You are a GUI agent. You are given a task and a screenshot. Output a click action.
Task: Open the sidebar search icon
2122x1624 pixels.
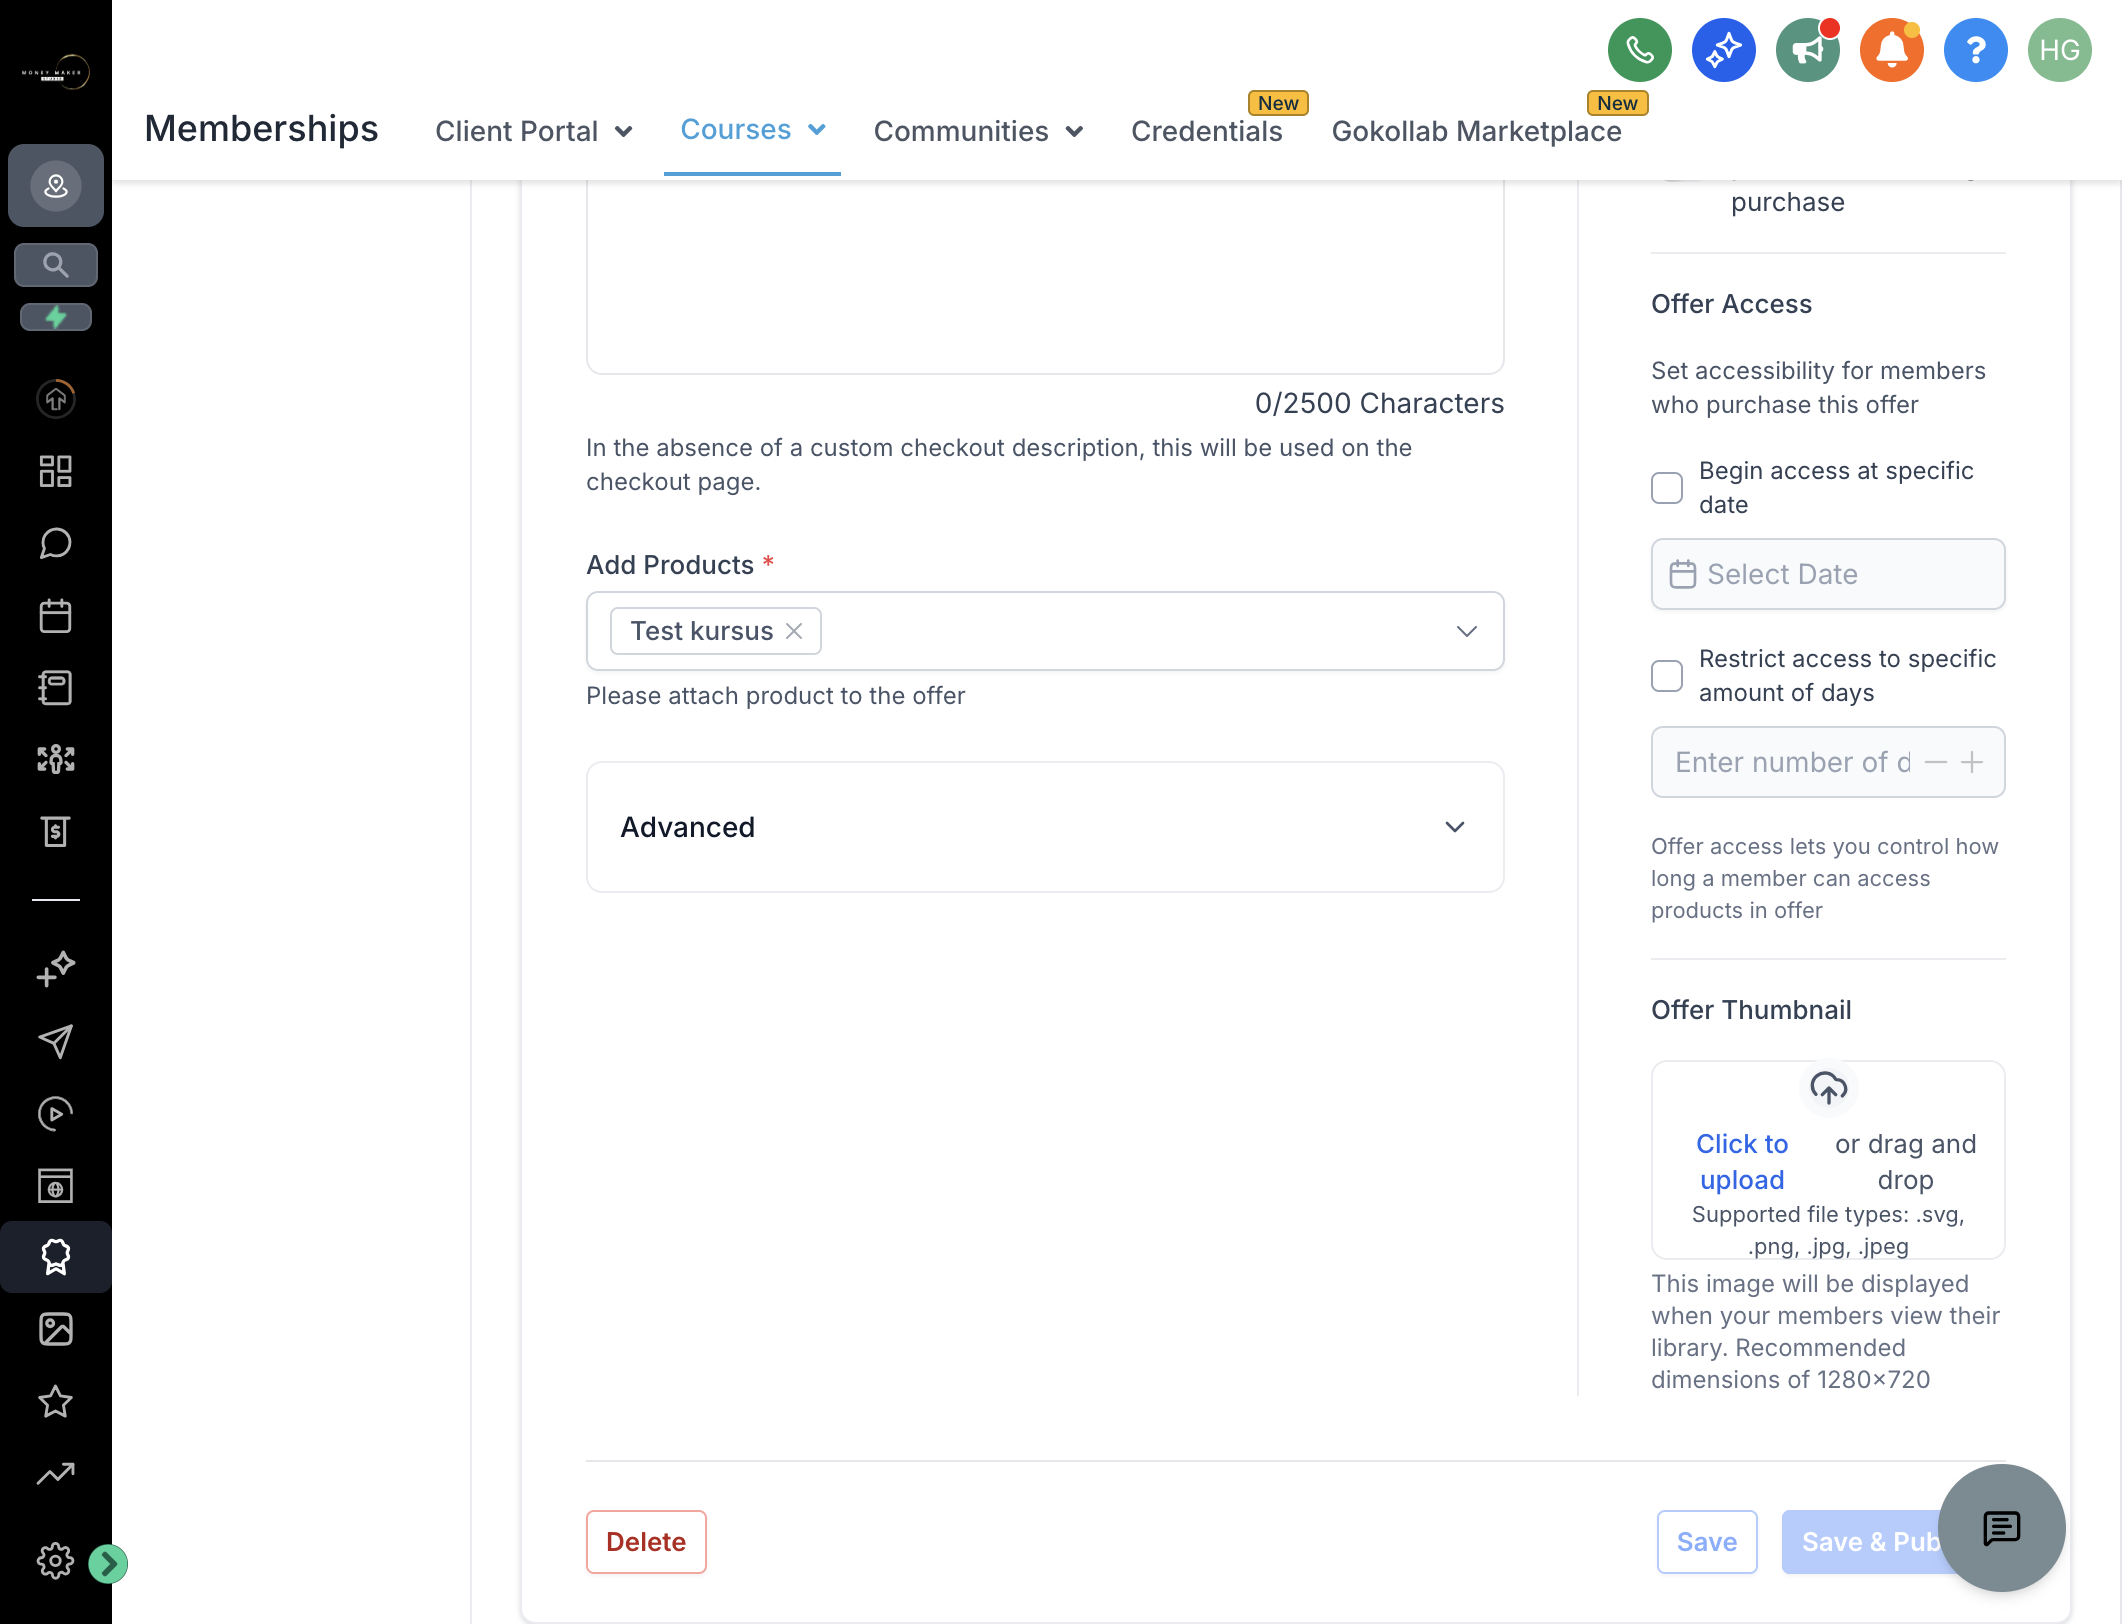pyautogui.click(x=56, y=265)
